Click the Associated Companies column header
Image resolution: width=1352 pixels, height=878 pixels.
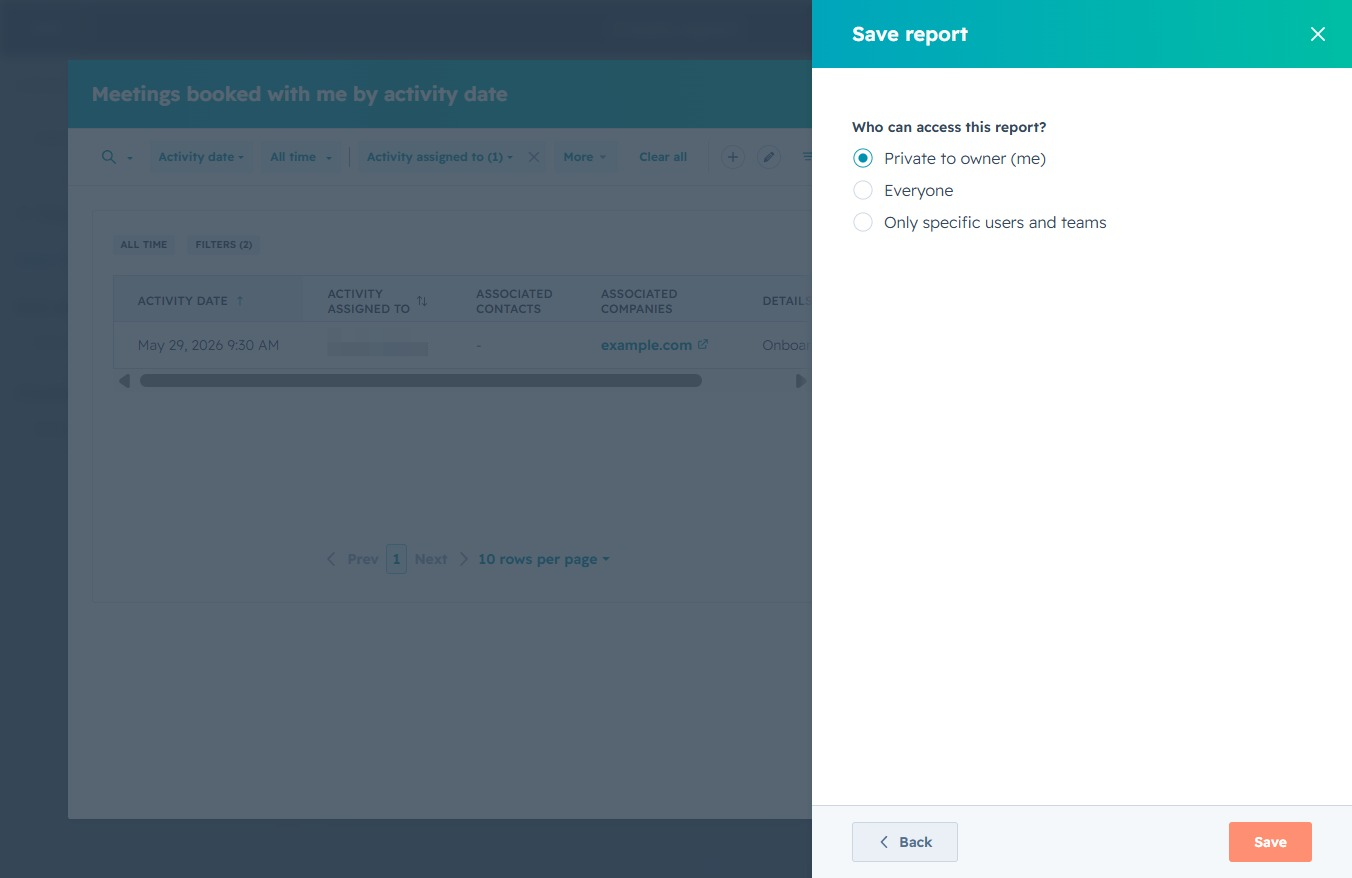[x=639, y=301]
